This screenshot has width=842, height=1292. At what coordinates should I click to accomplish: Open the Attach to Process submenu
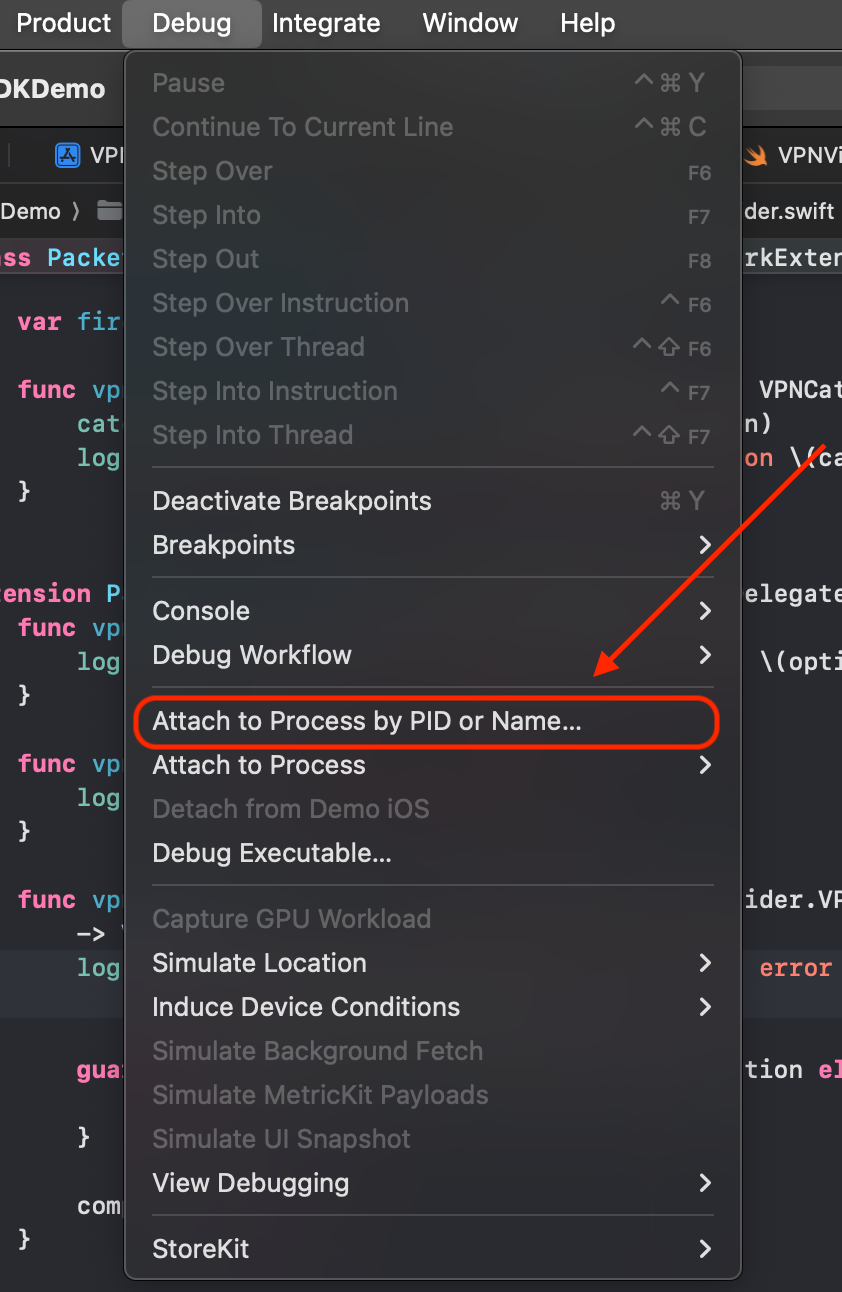point(432,765)
